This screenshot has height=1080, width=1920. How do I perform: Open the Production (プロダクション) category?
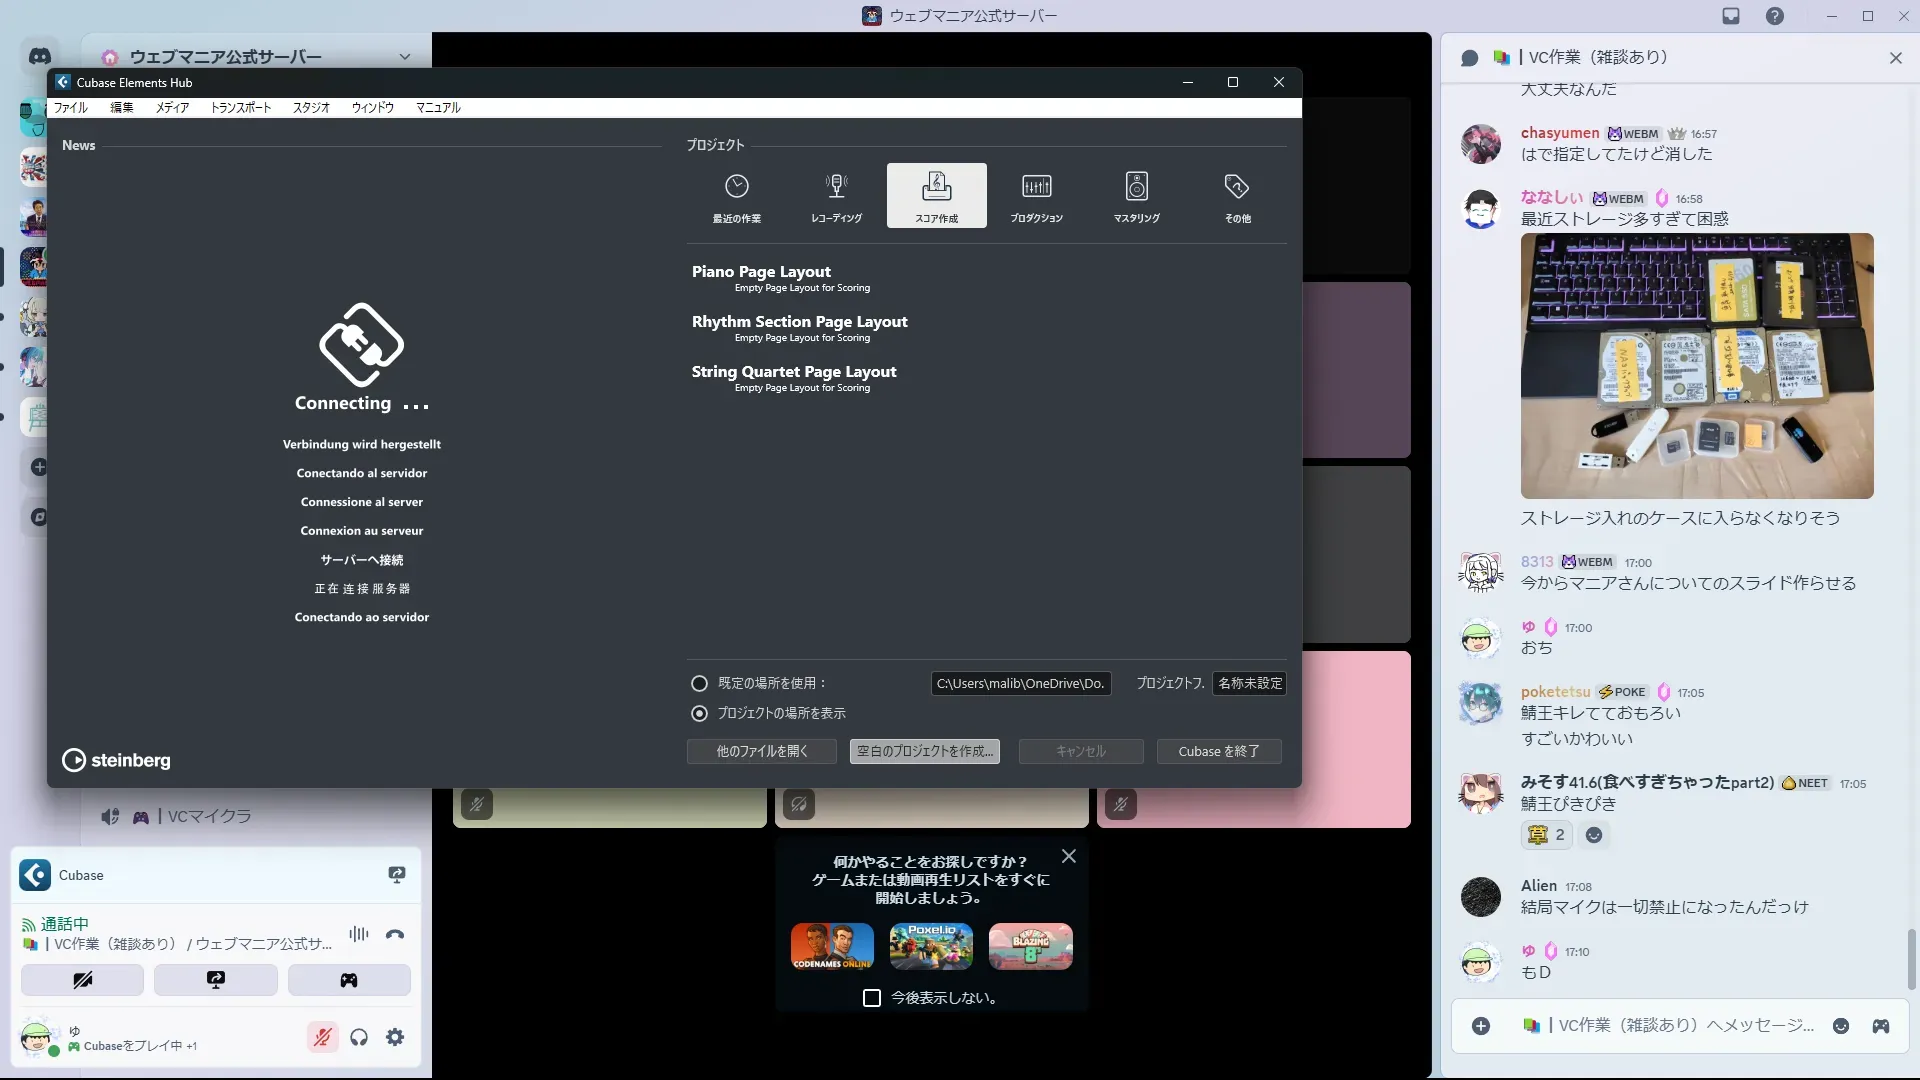click(1036, 195)
